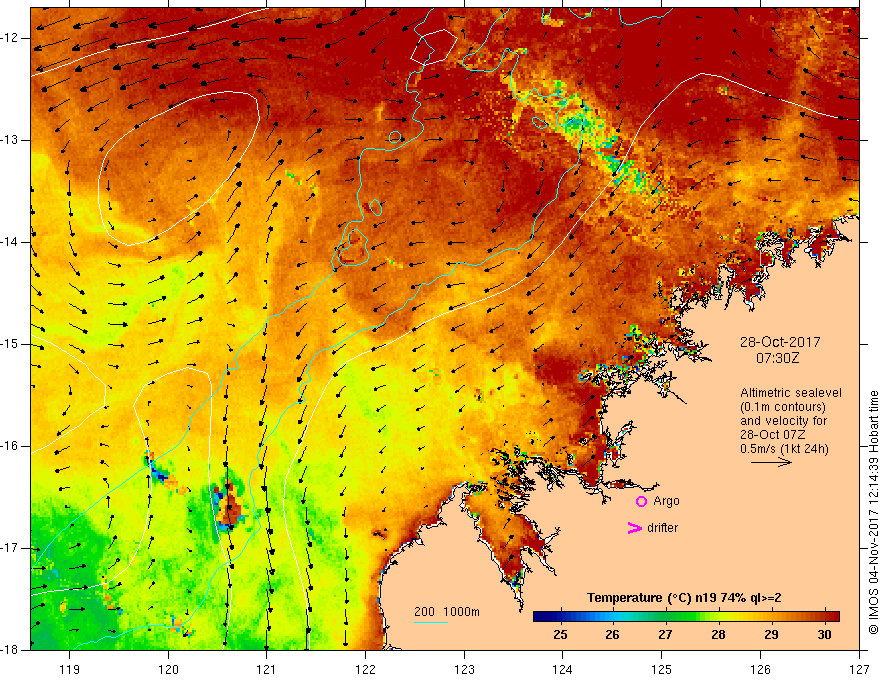The image size is (880, 680).
Task: Click the 'Altimetric sealevel' caption text
Action: tap(791, 393)
